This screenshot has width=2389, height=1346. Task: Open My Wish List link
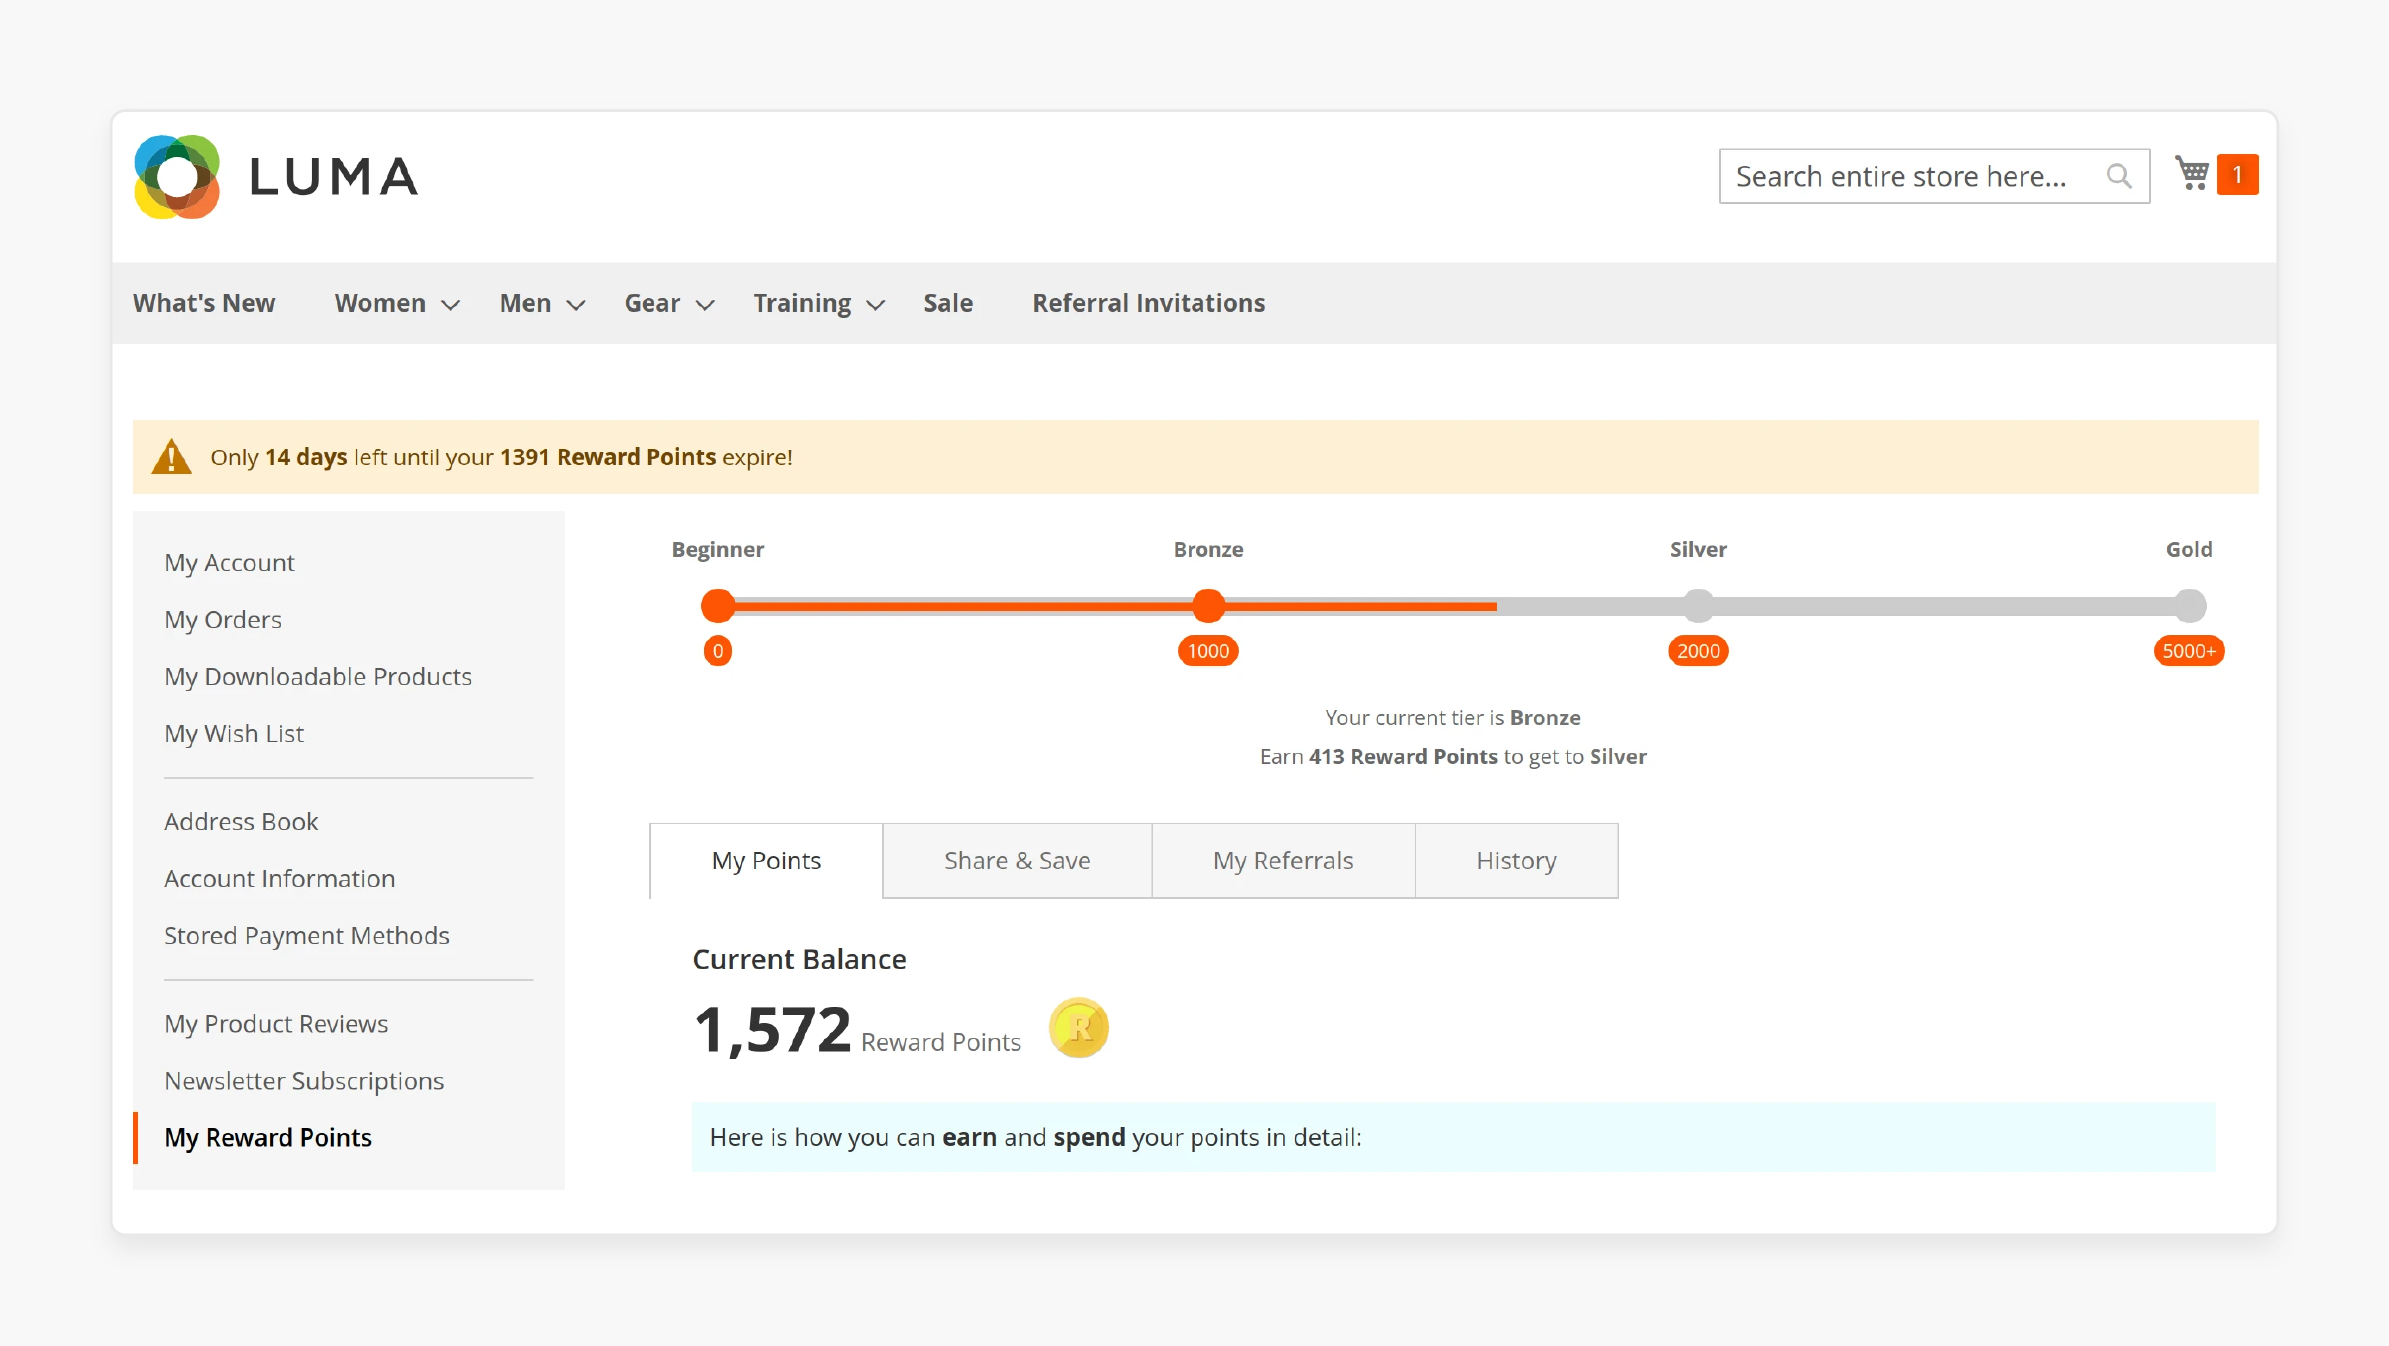coord(234,733)
